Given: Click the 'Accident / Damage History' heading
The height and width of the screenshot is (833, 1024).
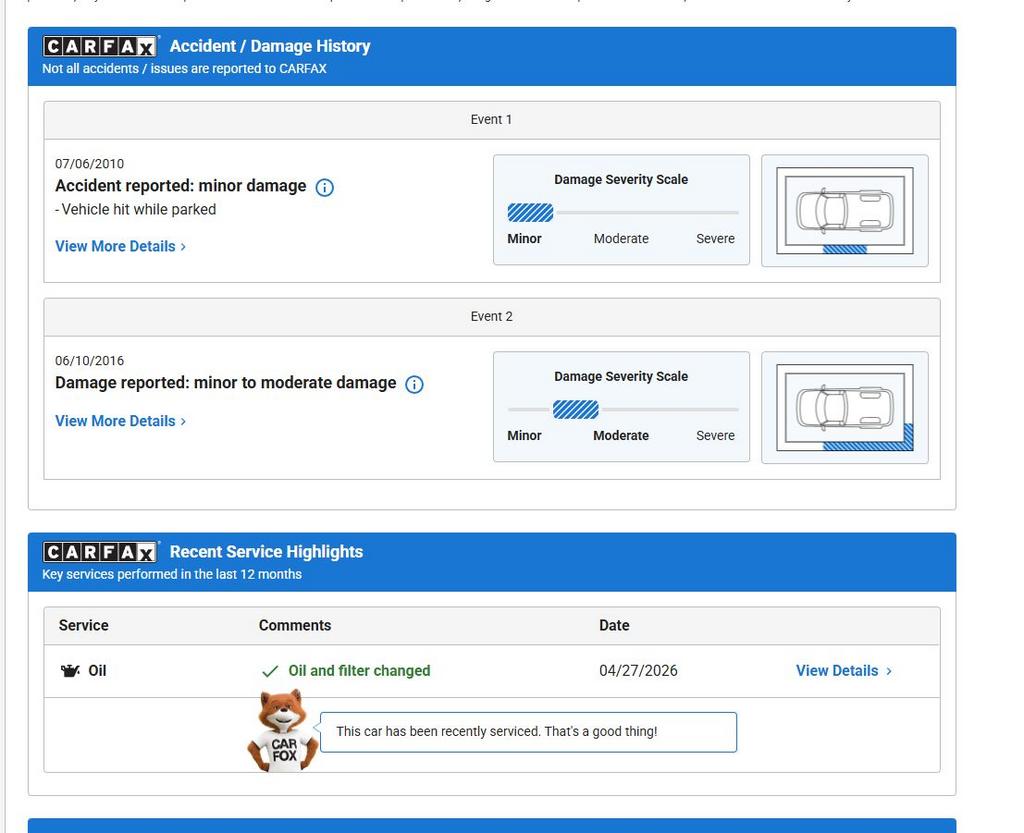Looking at the screenshot, I should 270,46.
